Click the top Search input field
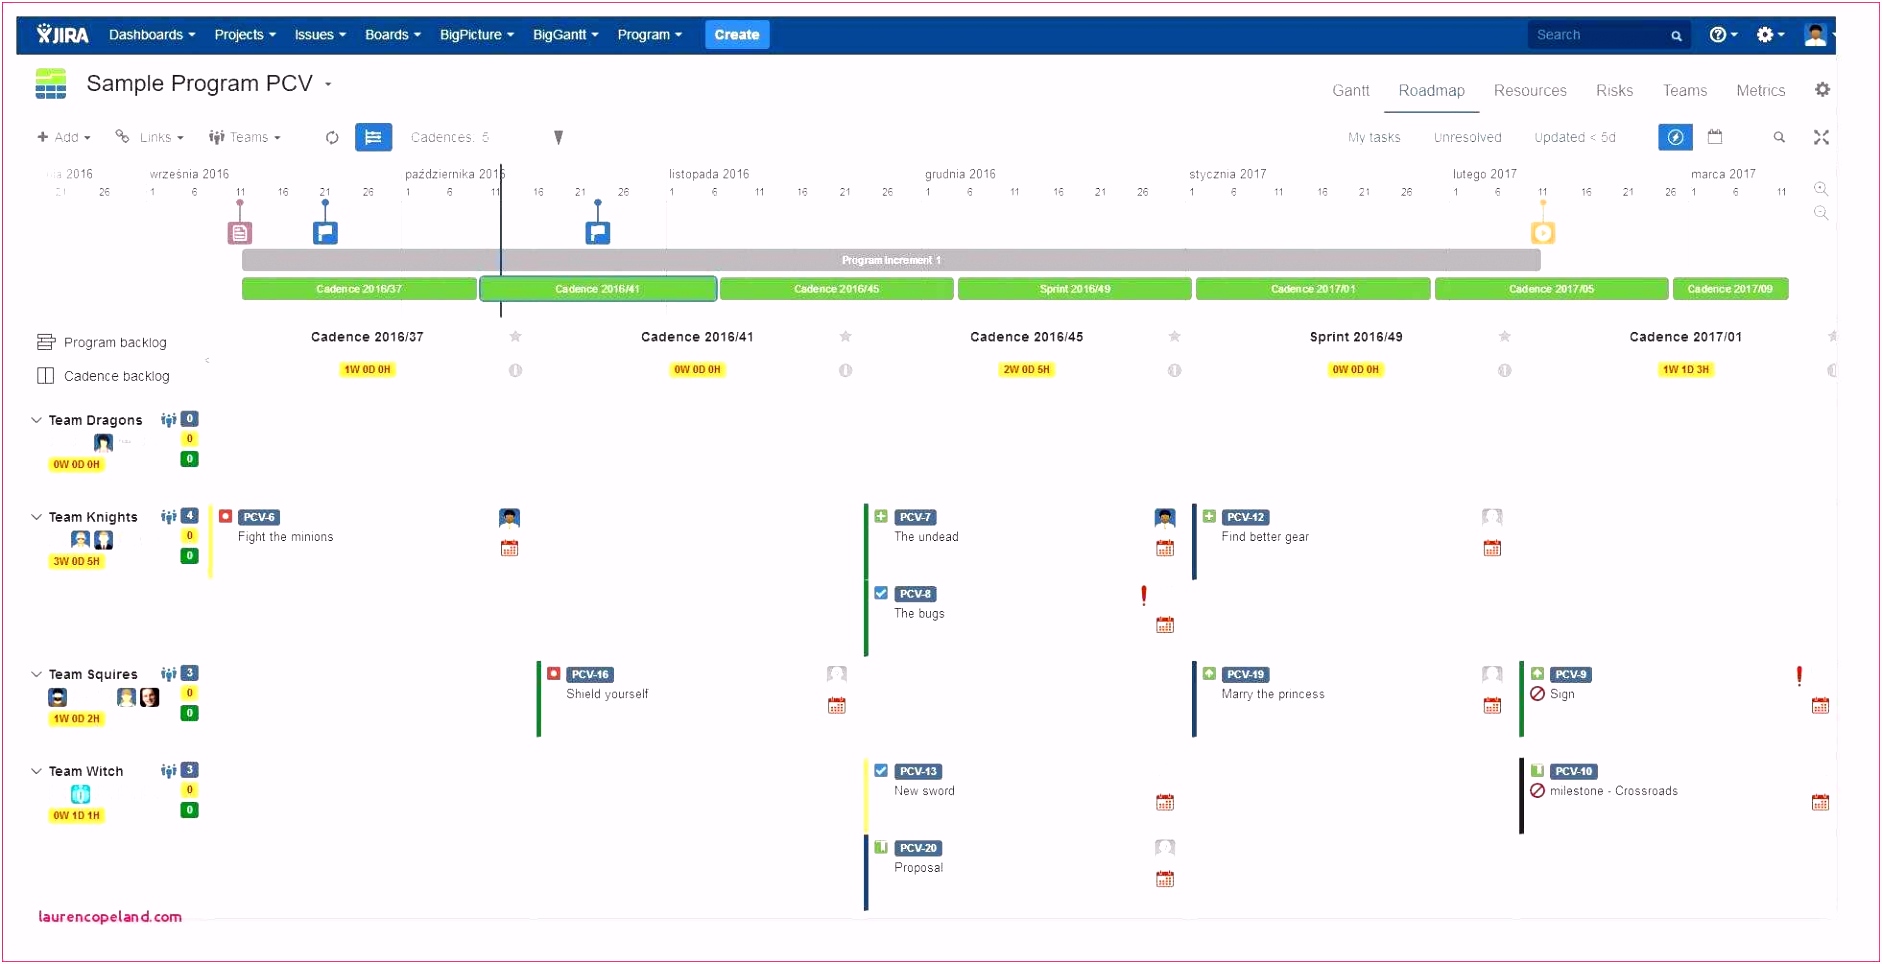Image resolution: width=1882 pixels, height=964 pixels. coord(1608,35)
